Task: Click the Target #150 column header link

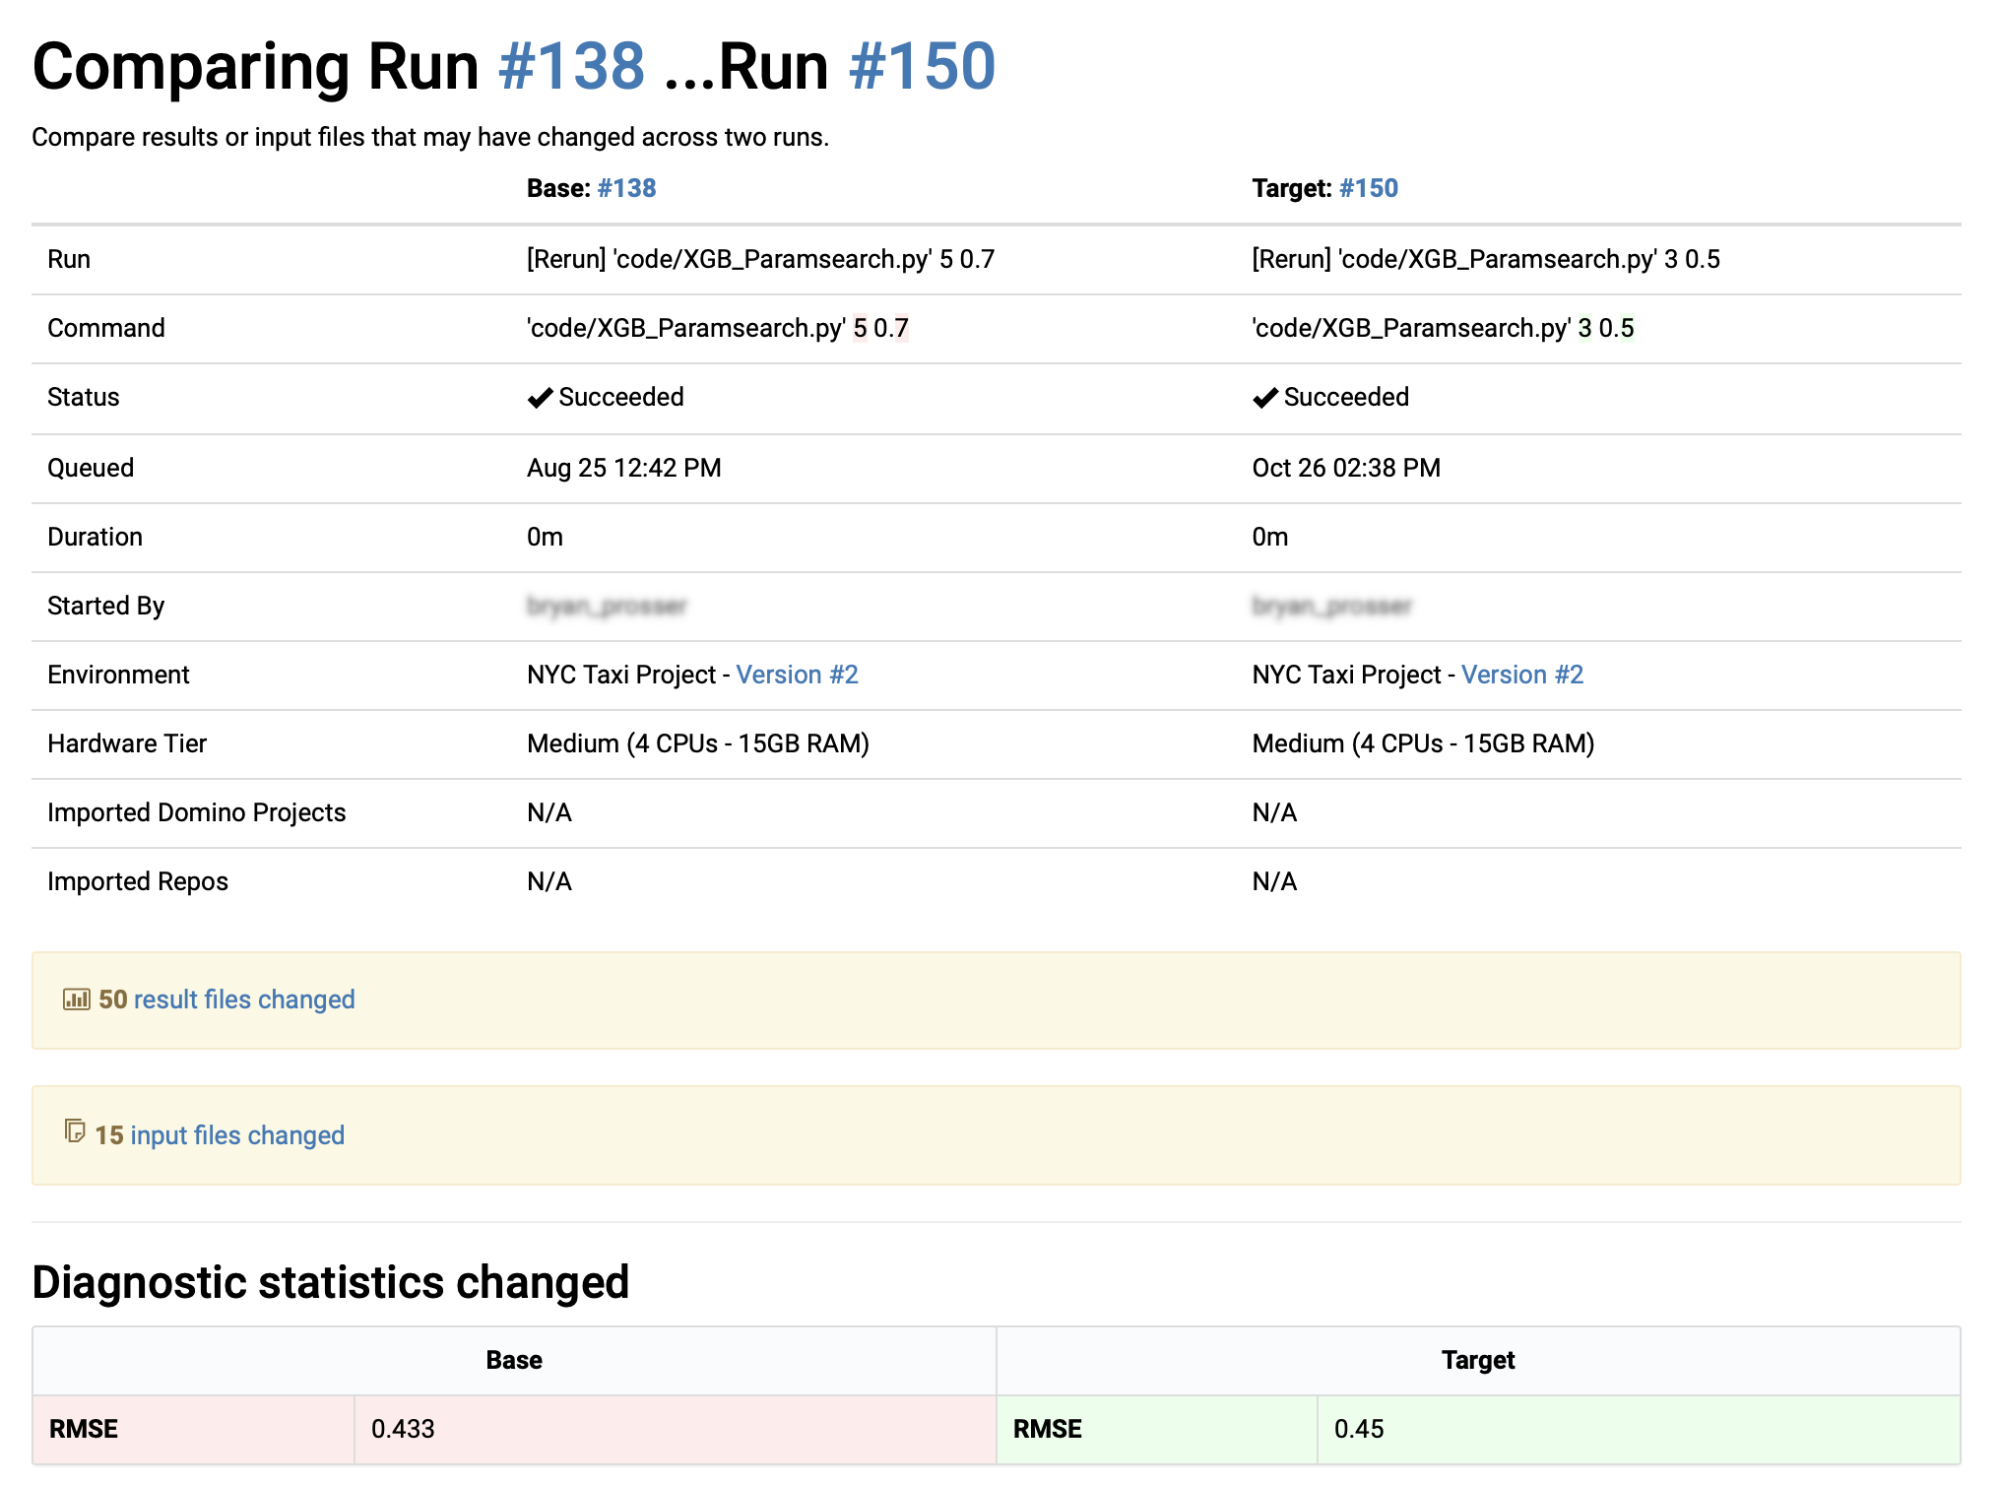Action: pos(1368,188)
